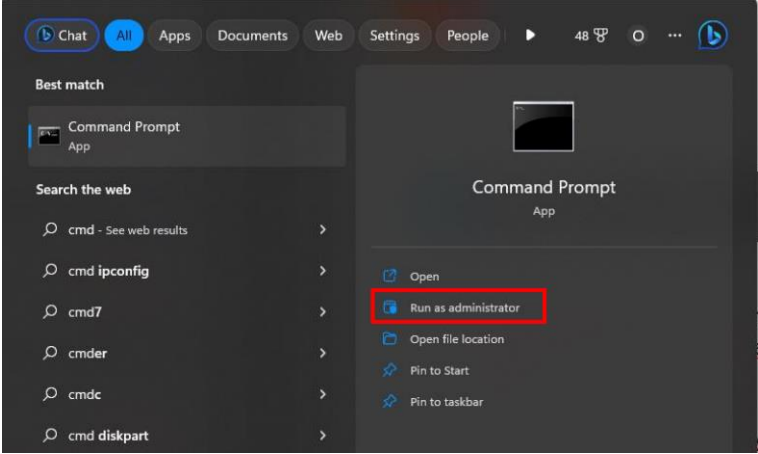758x454 pixels.
Task: Expand the cmd7 suggestion arrow
Action: (x=322, y=312)
